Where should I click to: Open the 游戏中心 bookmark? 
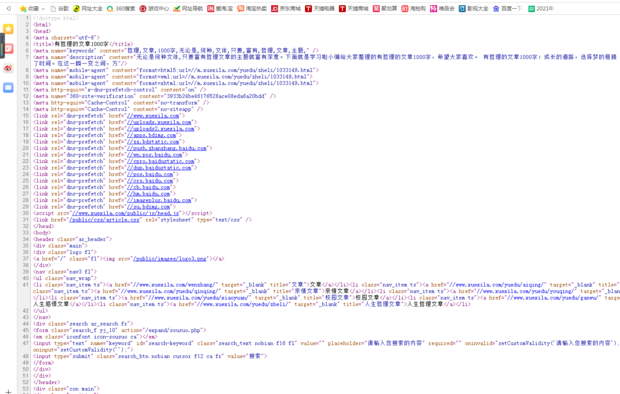tap(154, 8)
